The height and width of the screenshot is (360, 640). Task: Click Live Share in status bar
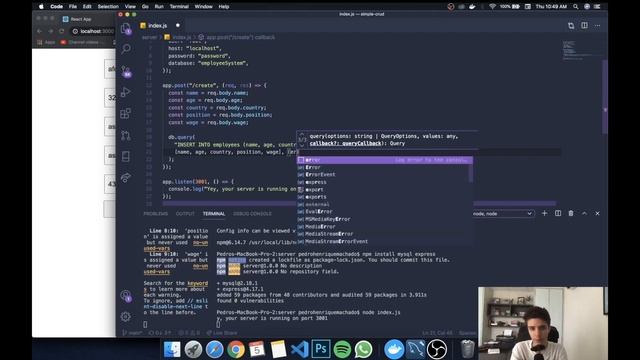pos(222,333)
